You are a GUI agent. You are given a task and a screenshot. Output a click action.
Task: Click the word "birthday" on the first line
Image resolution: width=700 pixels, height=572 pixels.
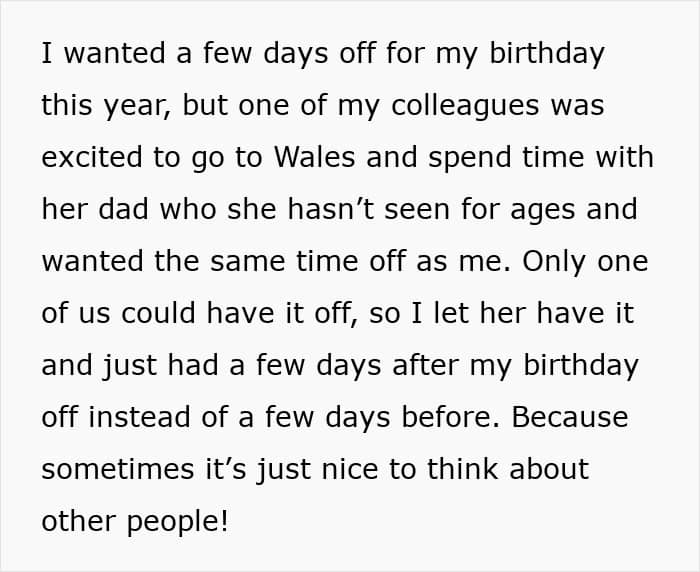(547, 54)
